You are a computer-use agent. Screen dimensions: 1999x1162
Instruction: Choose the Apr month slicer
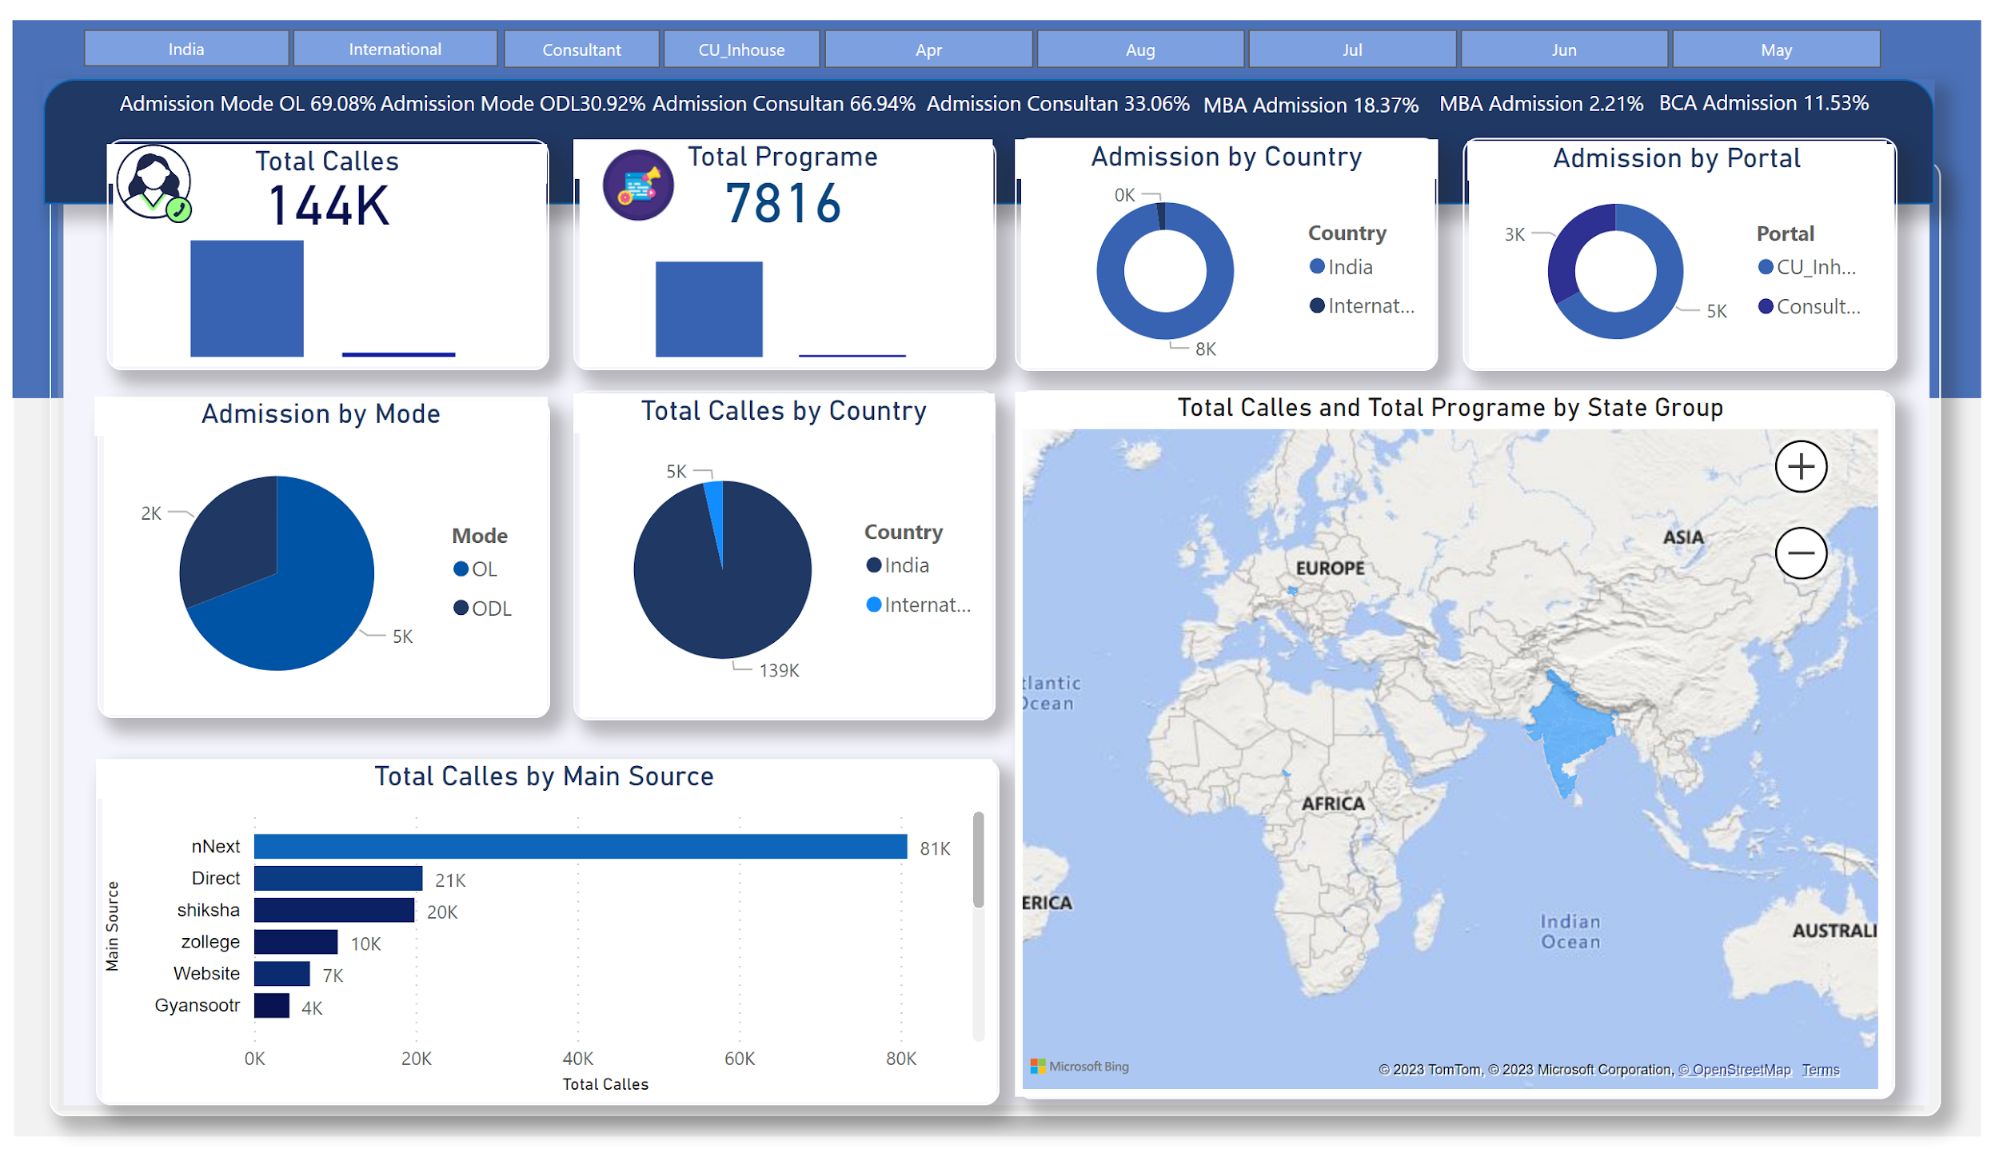coord(929,49)
